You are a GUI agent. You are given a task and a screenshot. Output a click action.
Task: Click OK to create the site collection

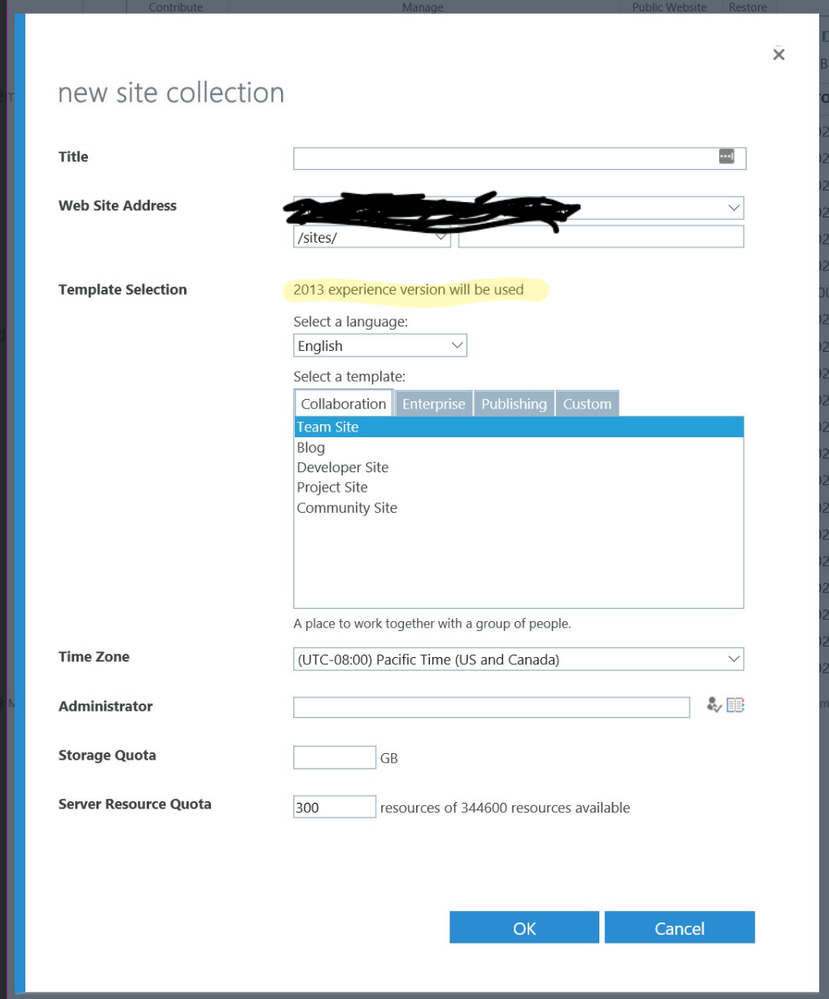point(523,927)
